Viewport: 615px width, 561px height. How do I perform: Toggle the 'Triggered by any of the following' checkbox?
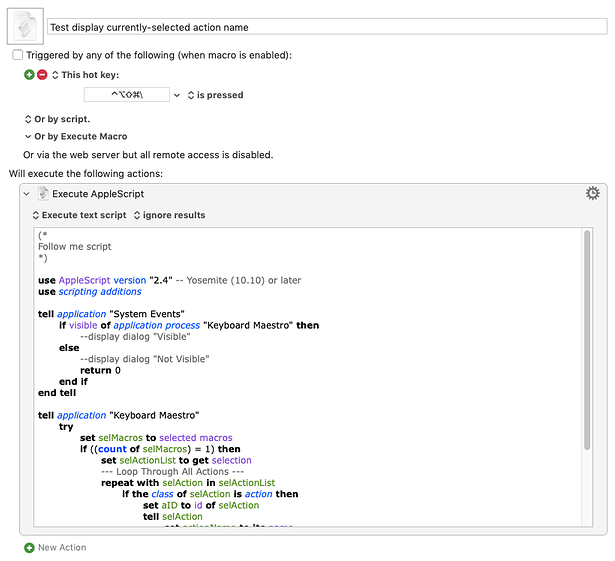point(18,55)
